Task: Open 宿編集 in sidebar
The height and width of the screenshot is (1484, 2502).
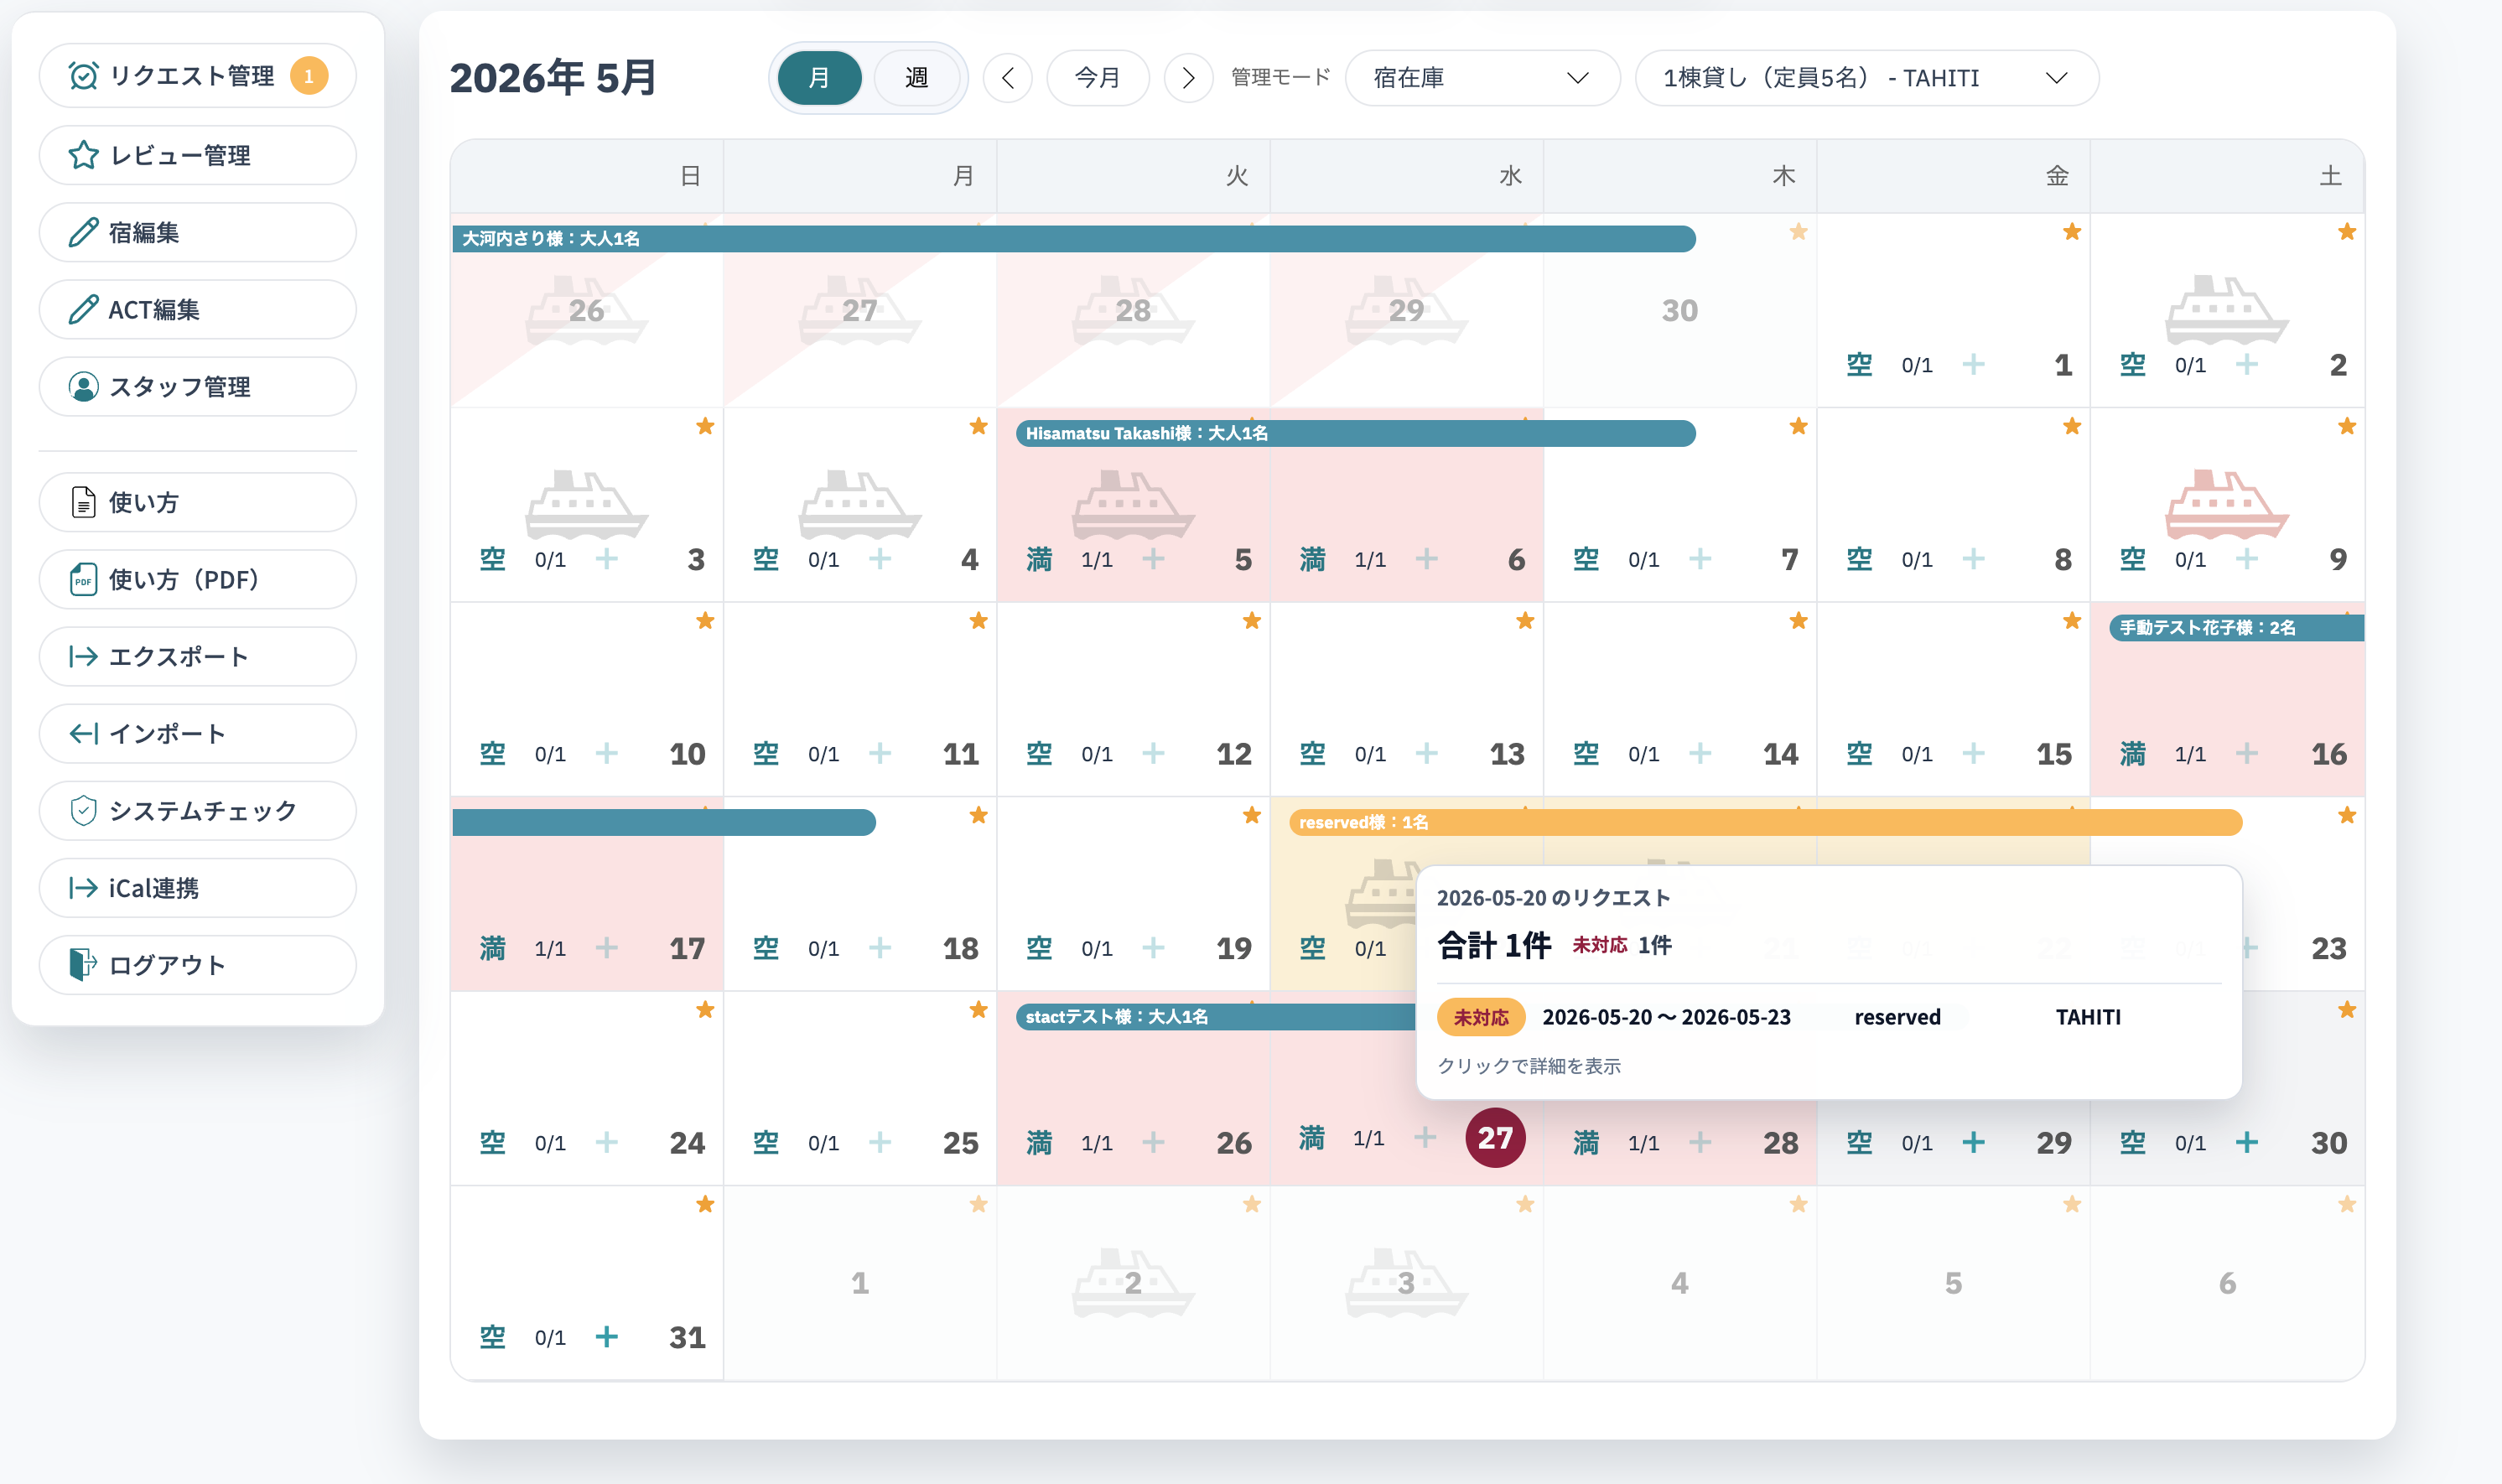Action: click(x=198, y=232)
